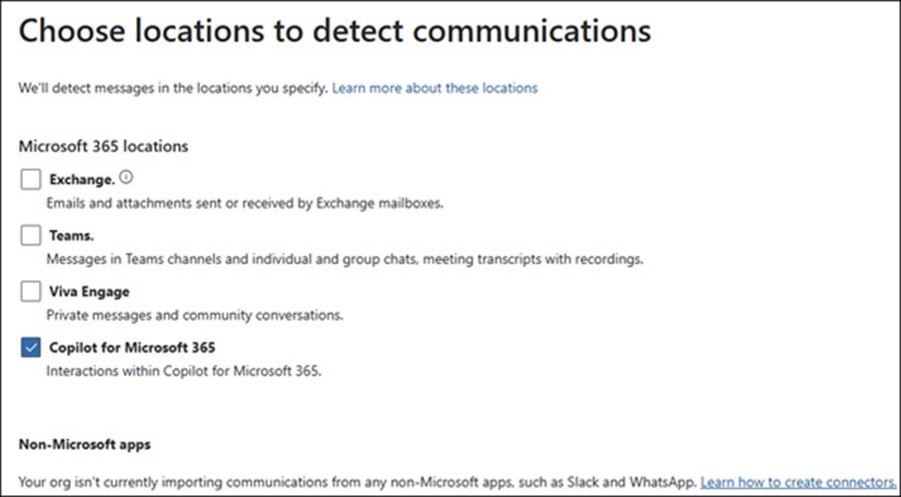901x497 pixels.
Task: Click the 'Your org isn't currently importing' sentence
Action: [x=357, y=481]
